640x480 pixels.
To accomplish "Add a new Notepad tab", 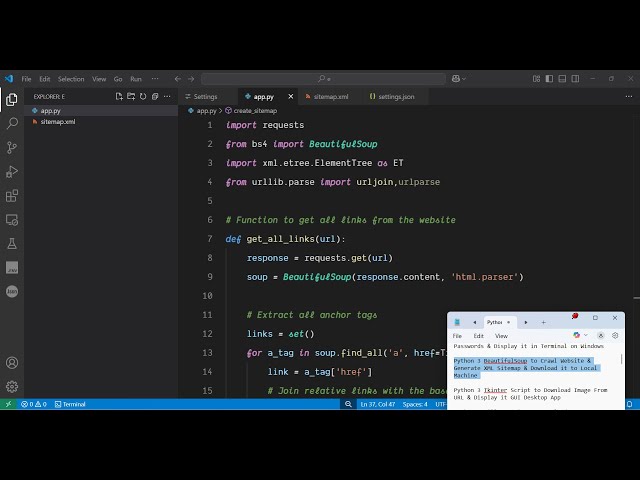I will tap(543, 322).
